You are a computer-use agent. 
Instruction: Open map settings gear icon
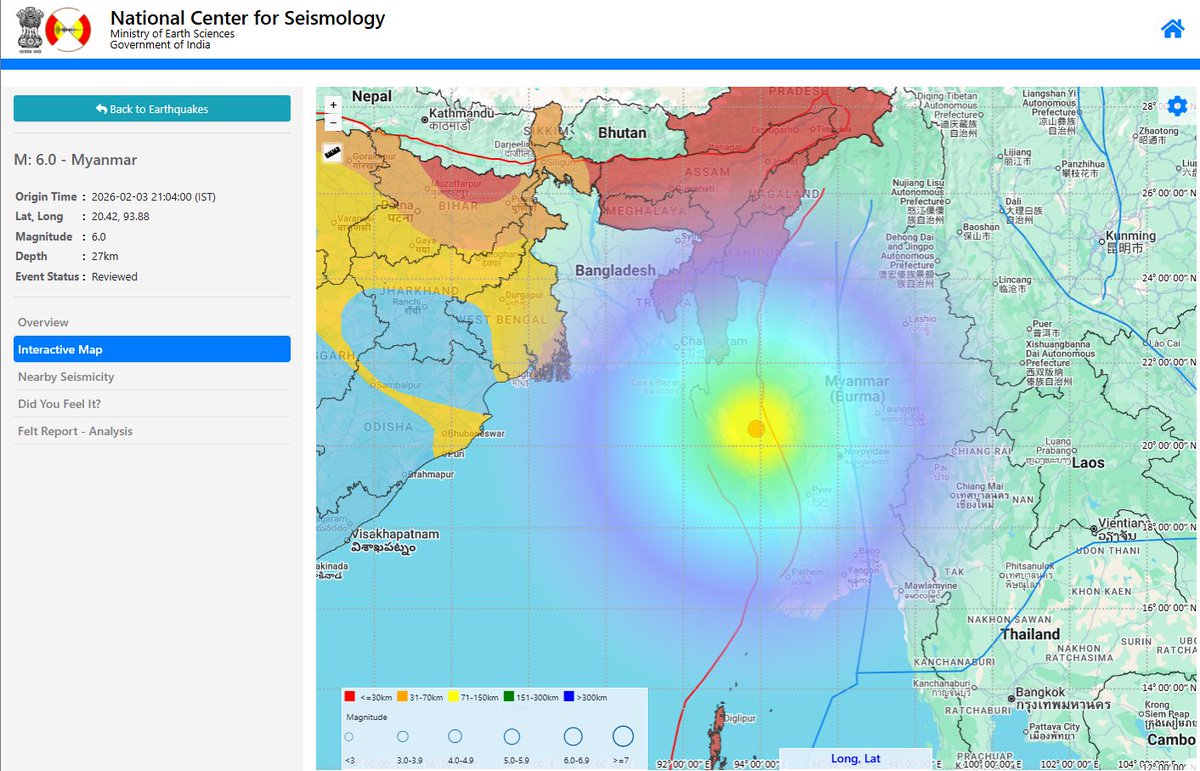pos(1177,106)
